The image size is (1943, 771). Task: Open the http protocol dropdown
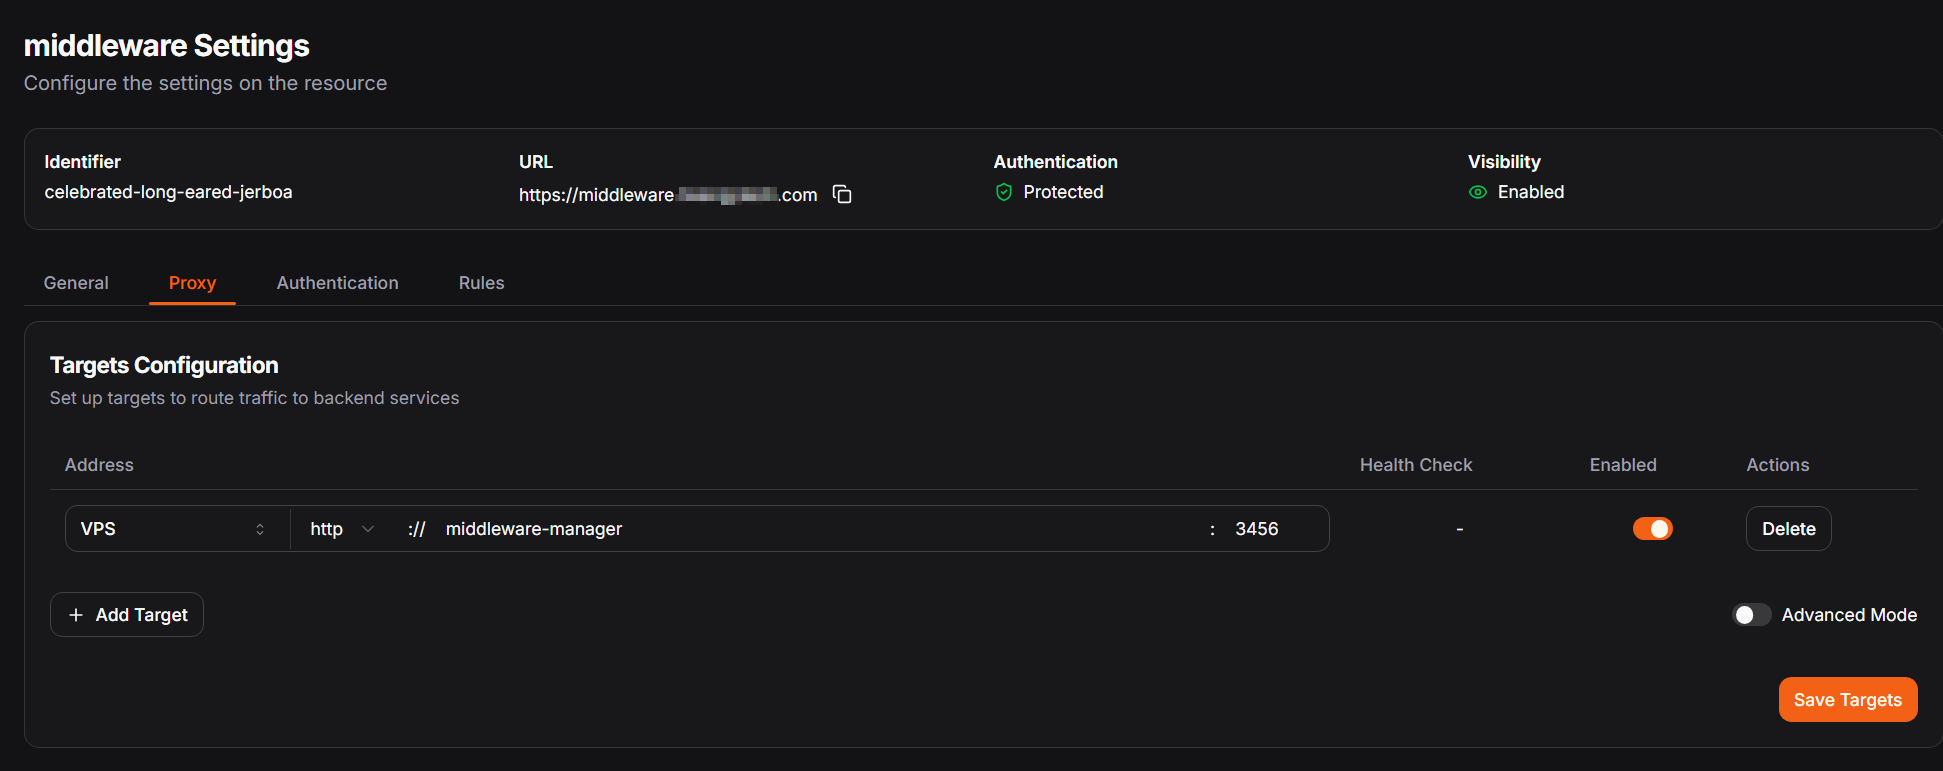click(341, 529)
